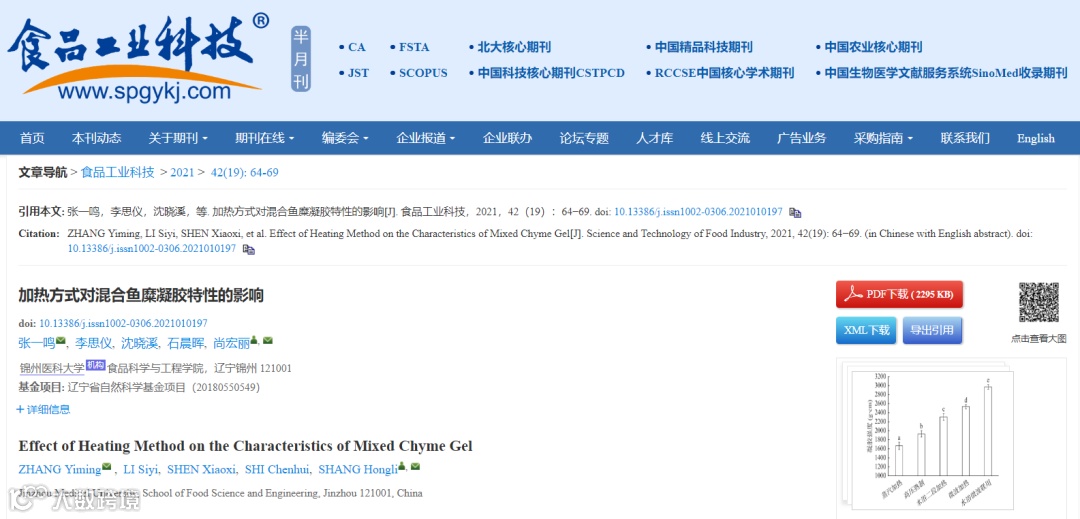Click the 食品工业科技 journal logo

pos(138,59)
